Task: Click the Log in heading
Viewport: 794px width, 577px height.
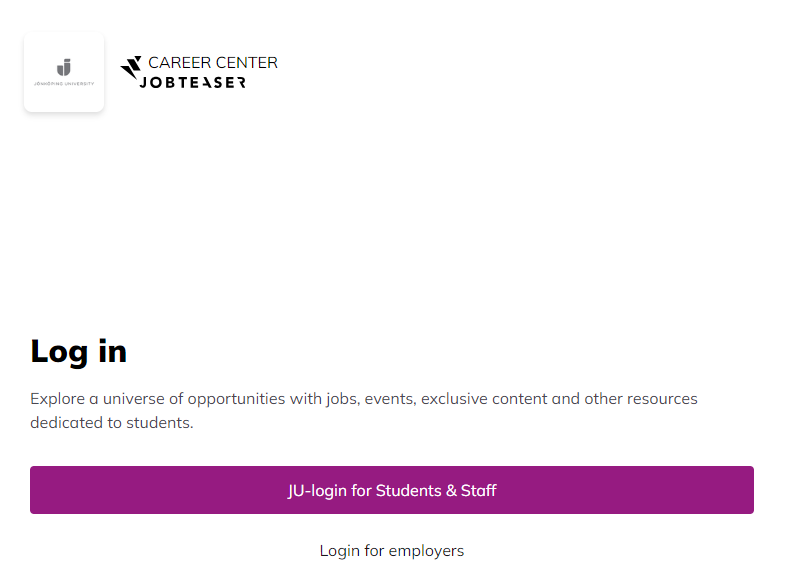Action: (78, 351)
